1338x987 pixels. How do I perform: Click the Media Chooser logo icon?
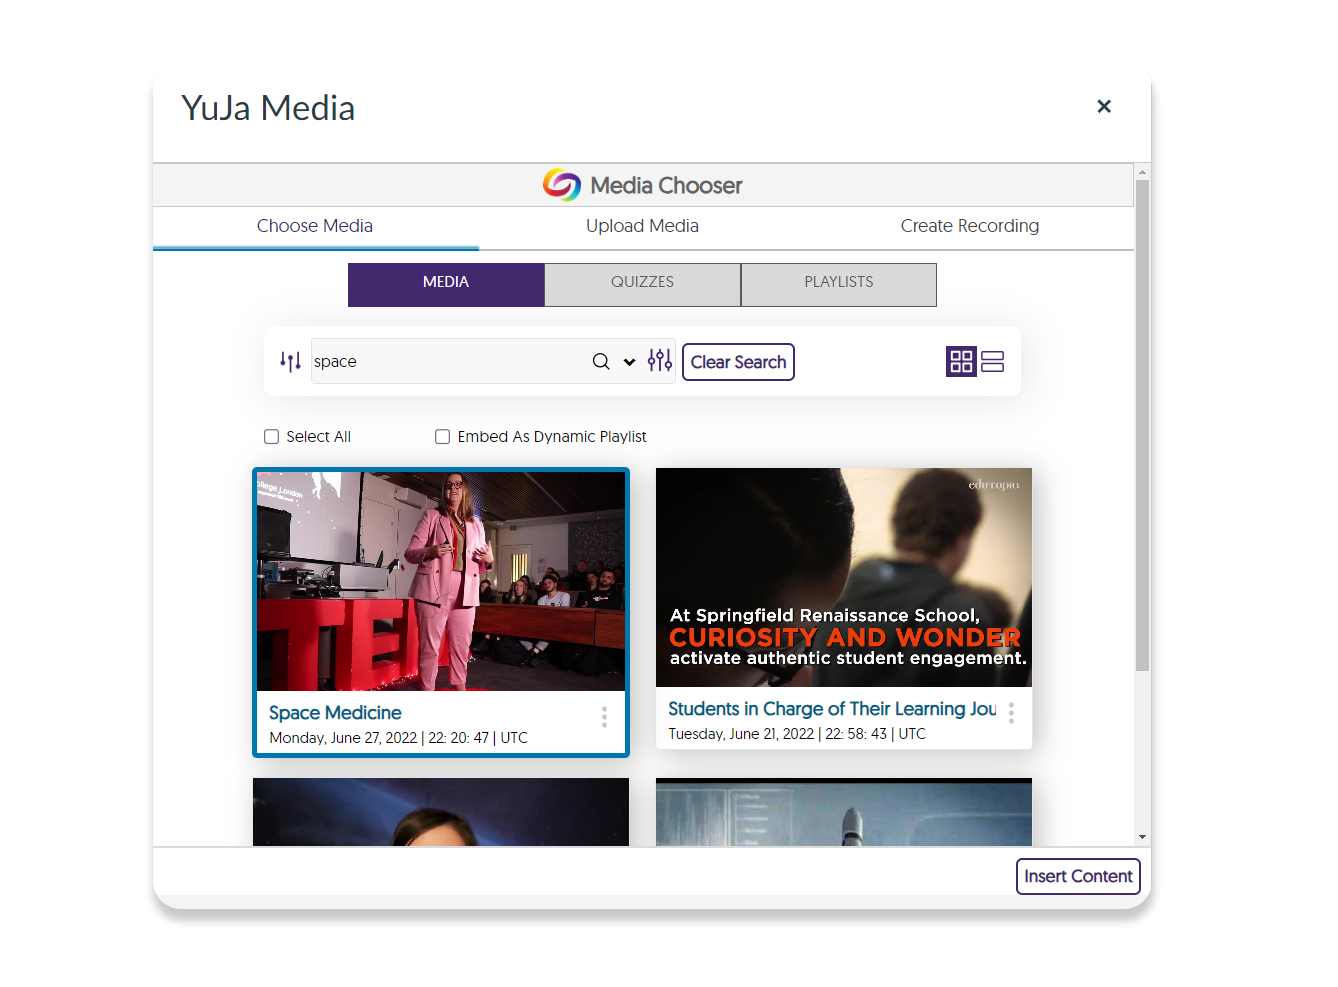coord(560,184)
